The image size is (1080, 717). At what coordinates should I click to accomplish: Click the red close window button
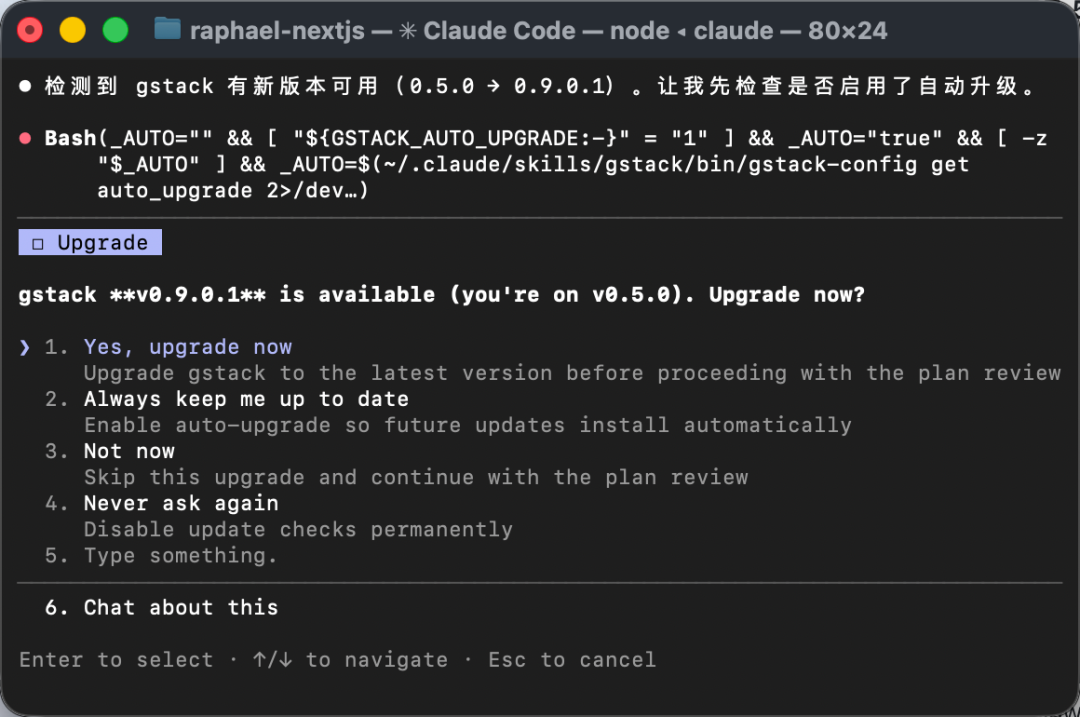coord(30,30)
